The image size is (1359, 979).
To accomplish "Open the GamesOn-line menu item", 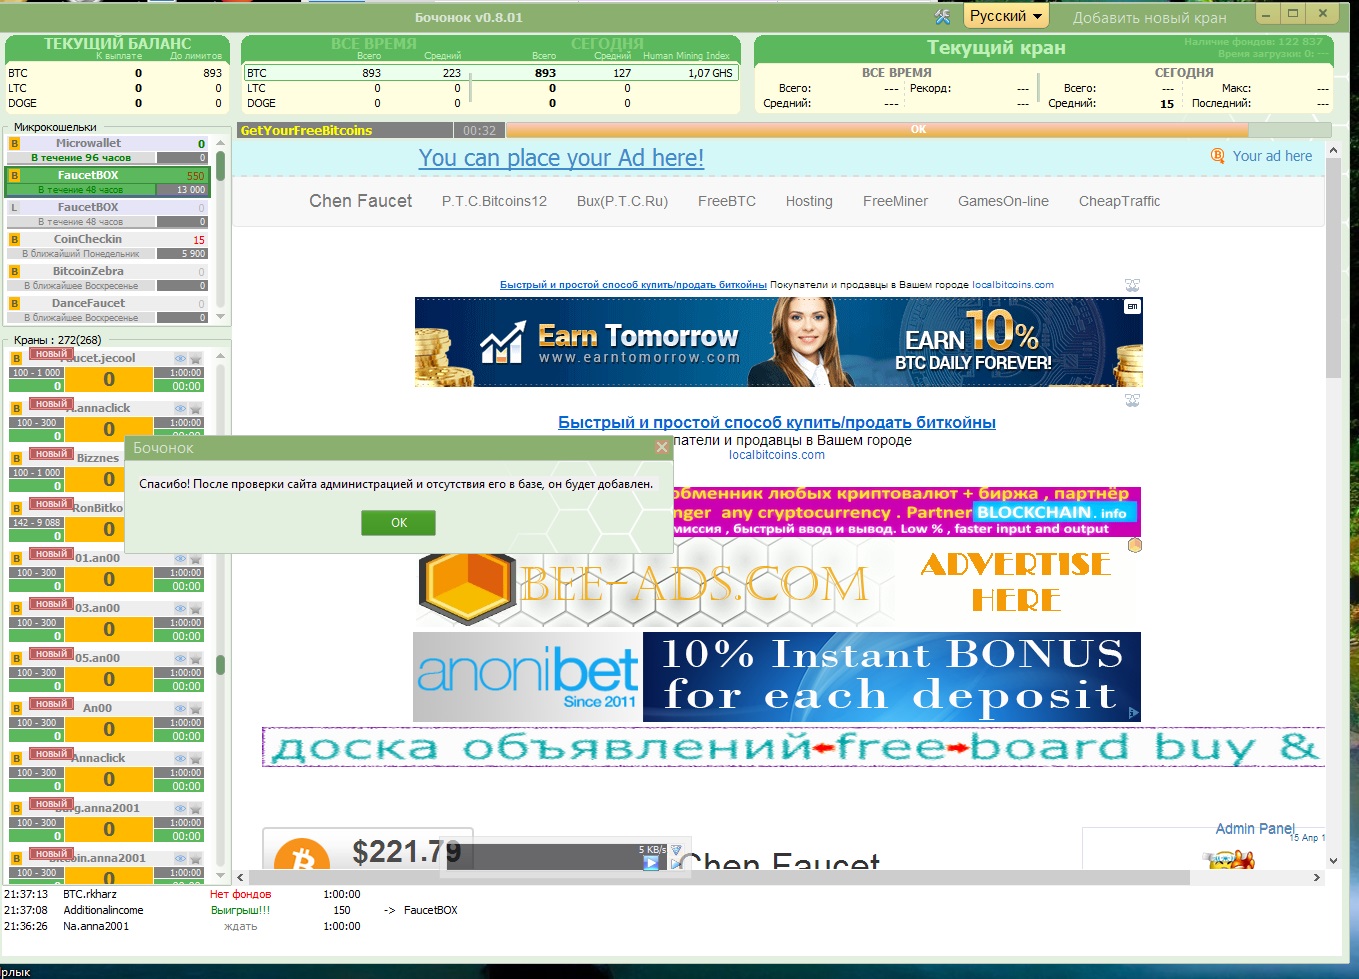I will point(1003,201).
